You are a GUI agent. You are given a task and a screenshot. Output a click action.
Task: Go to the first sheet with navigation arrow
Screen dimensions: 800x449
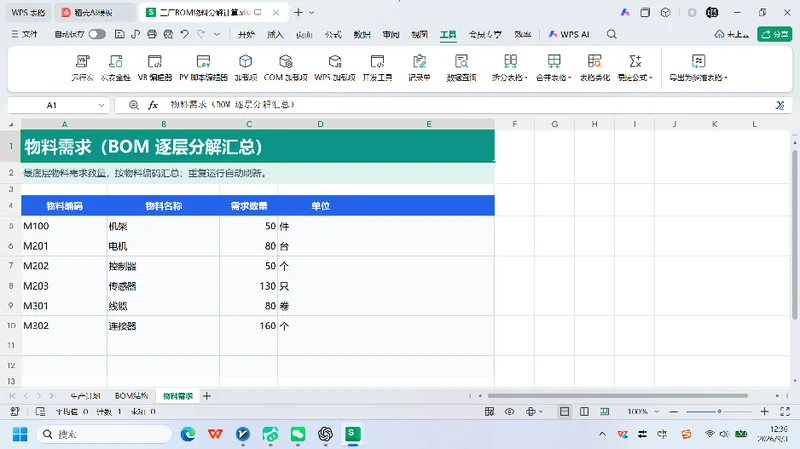coord(13,396)
